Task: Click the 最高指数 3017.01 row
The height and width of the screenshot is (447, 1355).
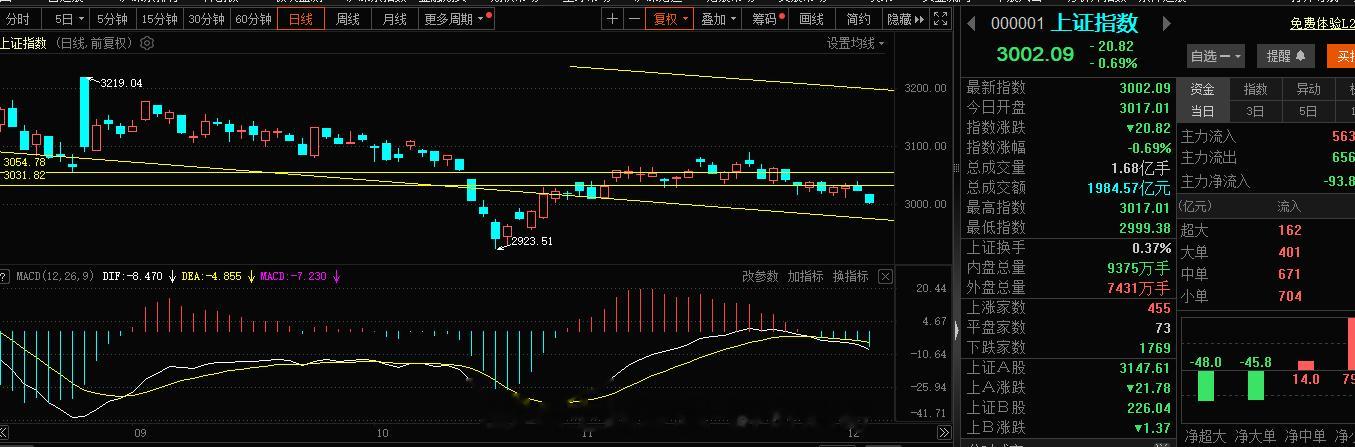Action: (1067, 208)
